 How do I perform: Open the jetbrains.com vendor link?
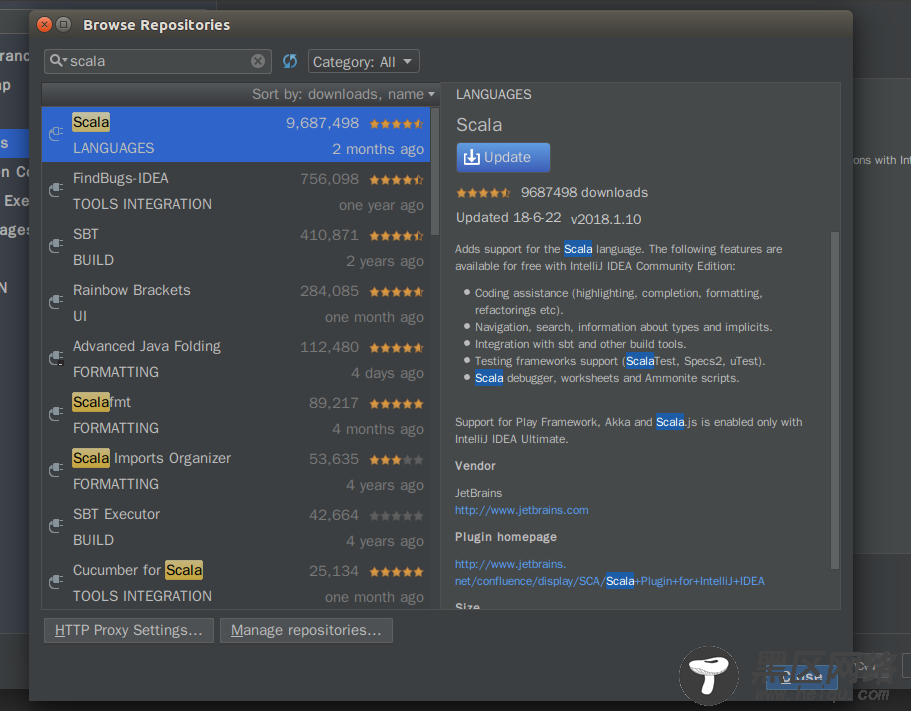[x=522, y=510]
